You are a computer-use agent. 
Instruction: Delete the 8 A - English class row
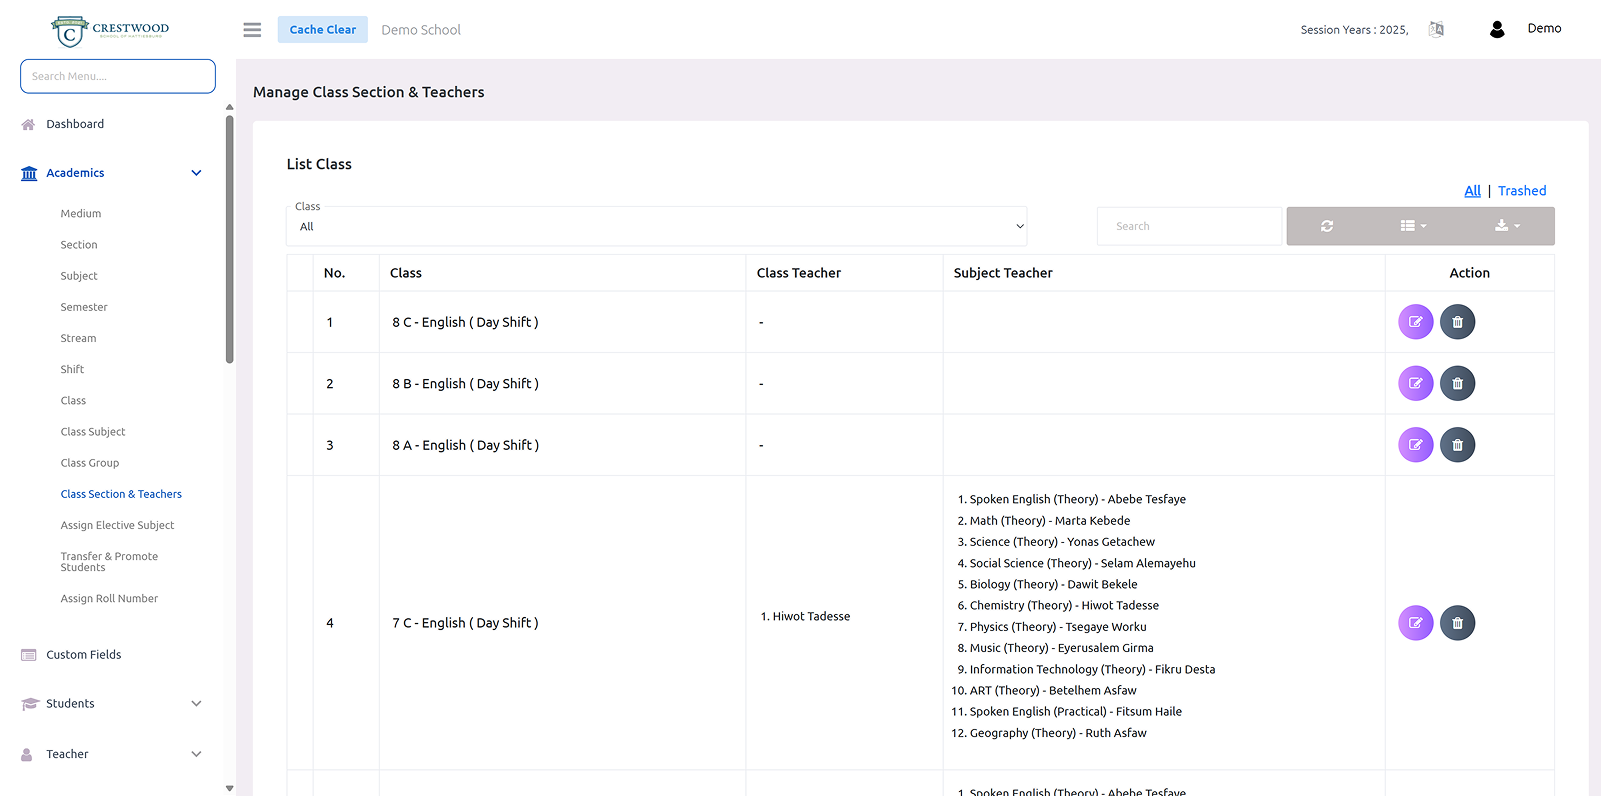coord(1457,445)
